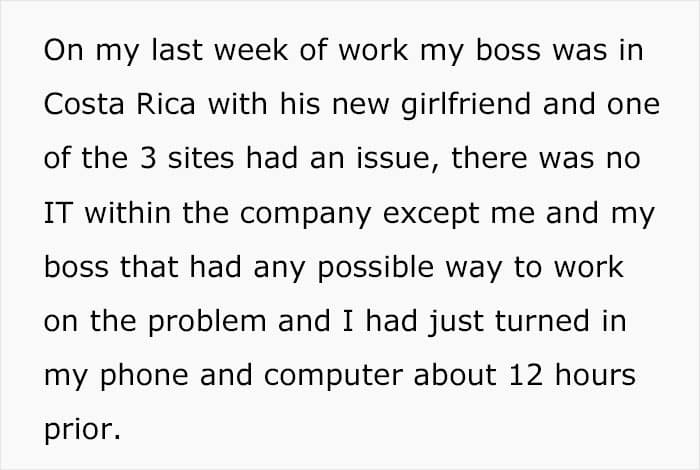
Task: Click the word 'turned' in the sixth line
Action: [542, 321]
